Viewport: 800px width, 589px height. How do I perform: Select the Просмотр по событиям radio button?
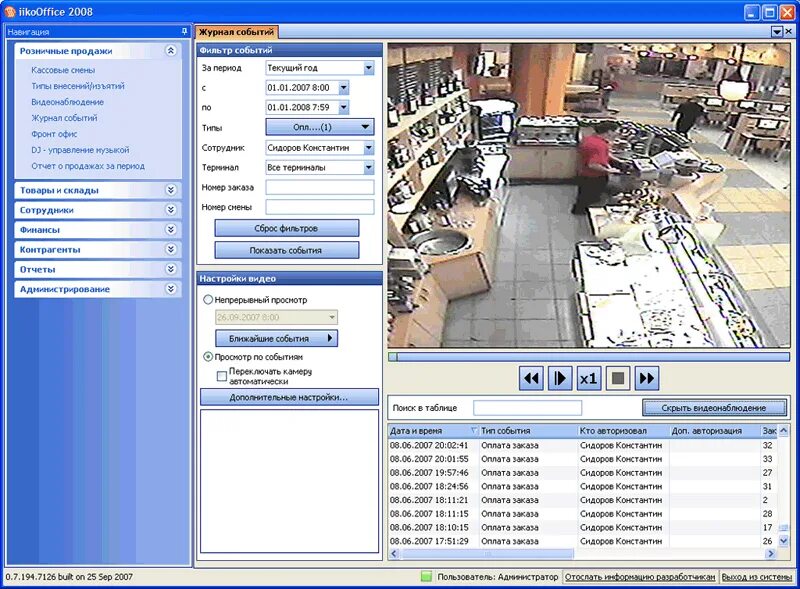click(208, 357)
